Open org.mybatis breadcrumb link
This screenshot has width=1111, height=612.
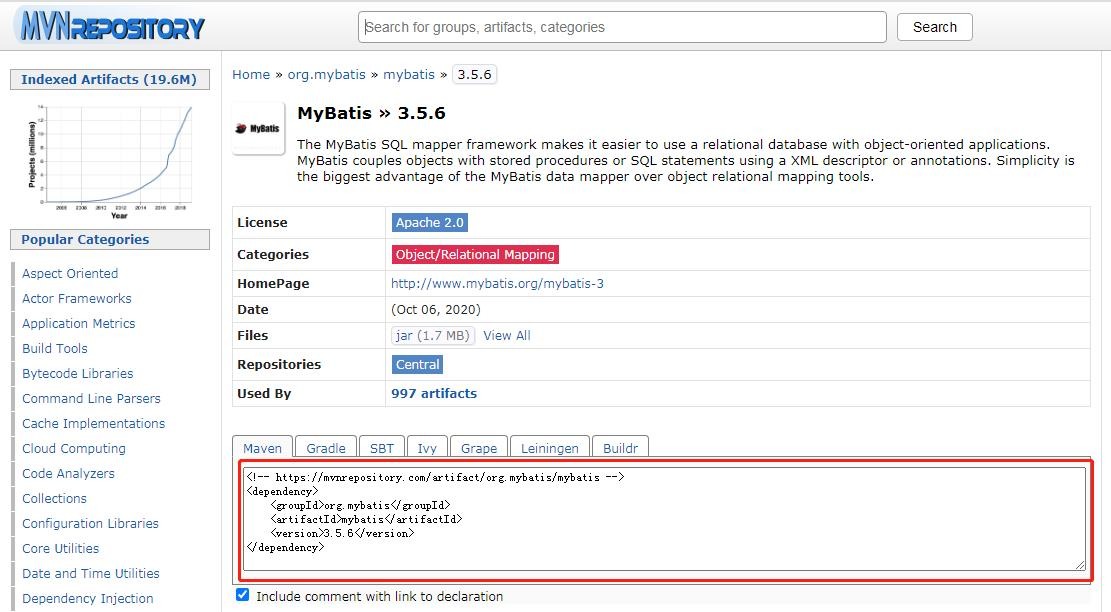327,74
